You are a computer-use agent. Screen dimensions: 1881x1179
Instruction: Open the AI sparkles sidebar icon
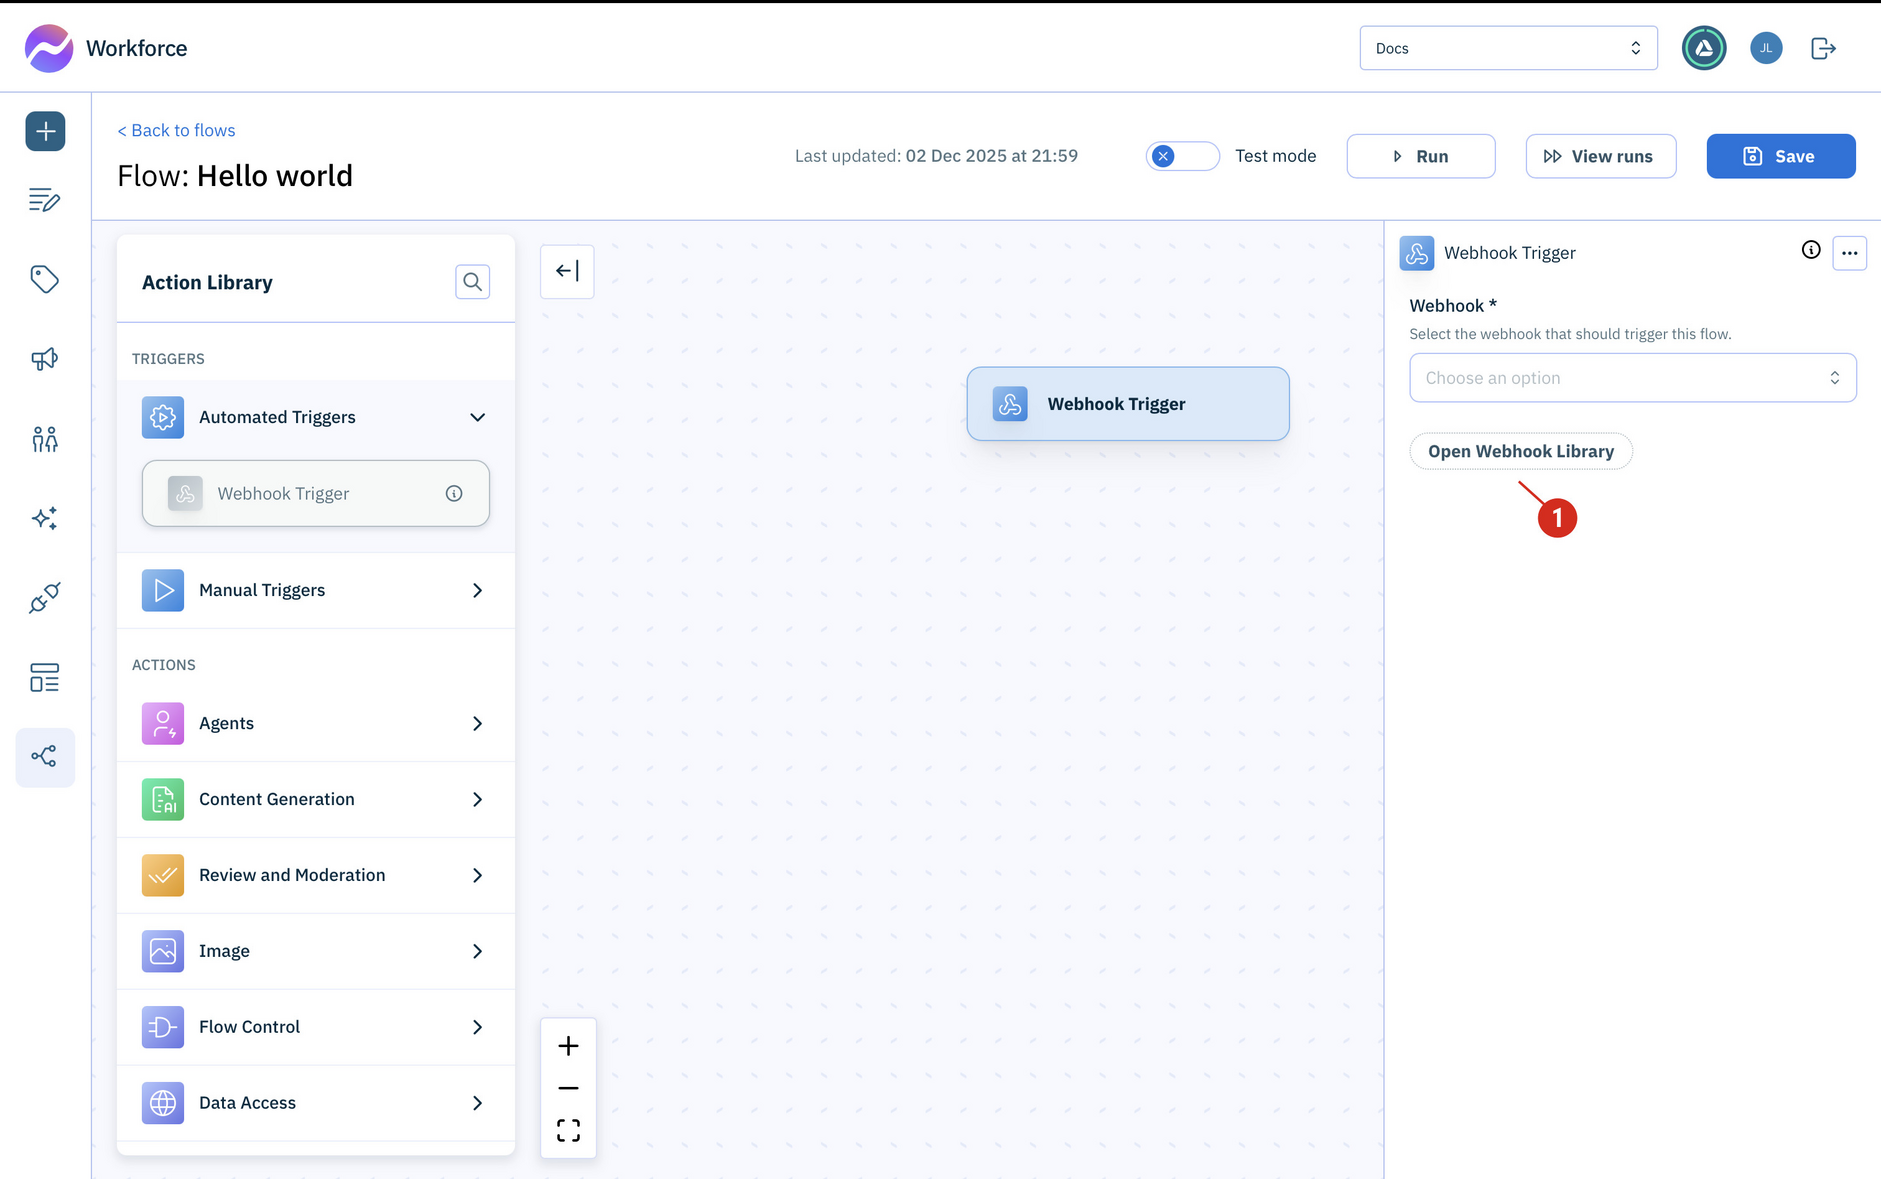tap(45, 518)
